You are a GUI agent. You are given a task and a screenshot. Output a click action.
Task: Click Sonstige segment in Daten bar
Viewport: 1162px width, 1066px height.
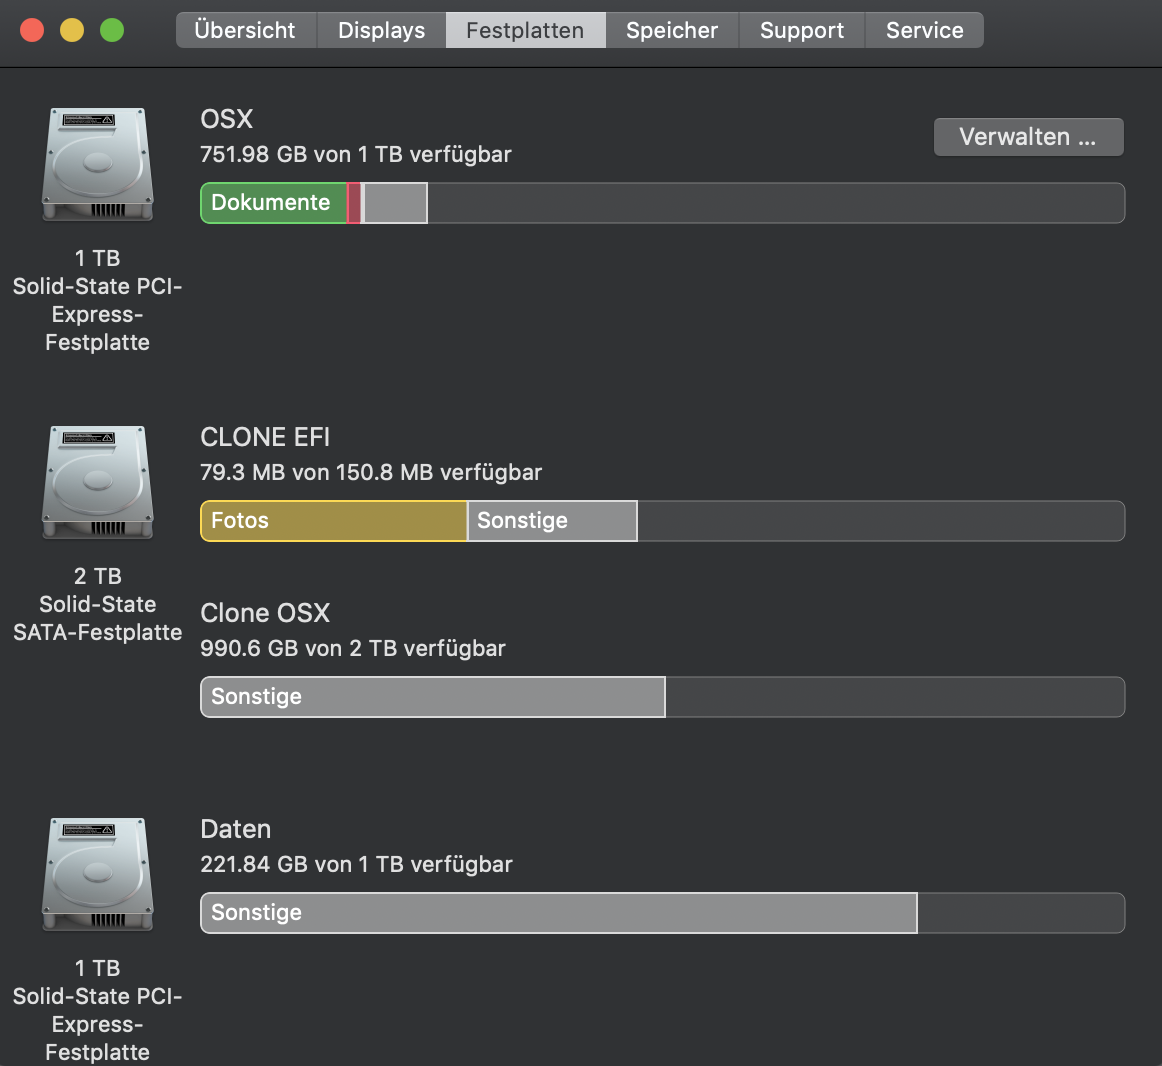point(558,913)
